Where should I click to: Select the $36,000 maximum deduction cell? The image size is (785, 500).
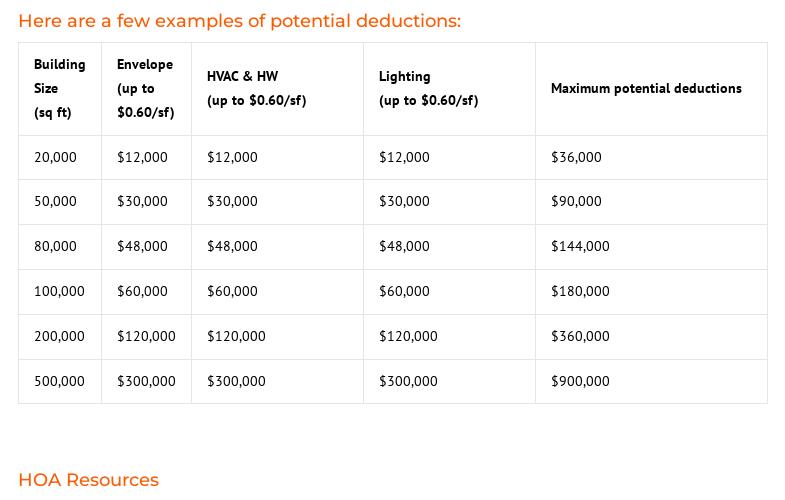tap(651, 157)
